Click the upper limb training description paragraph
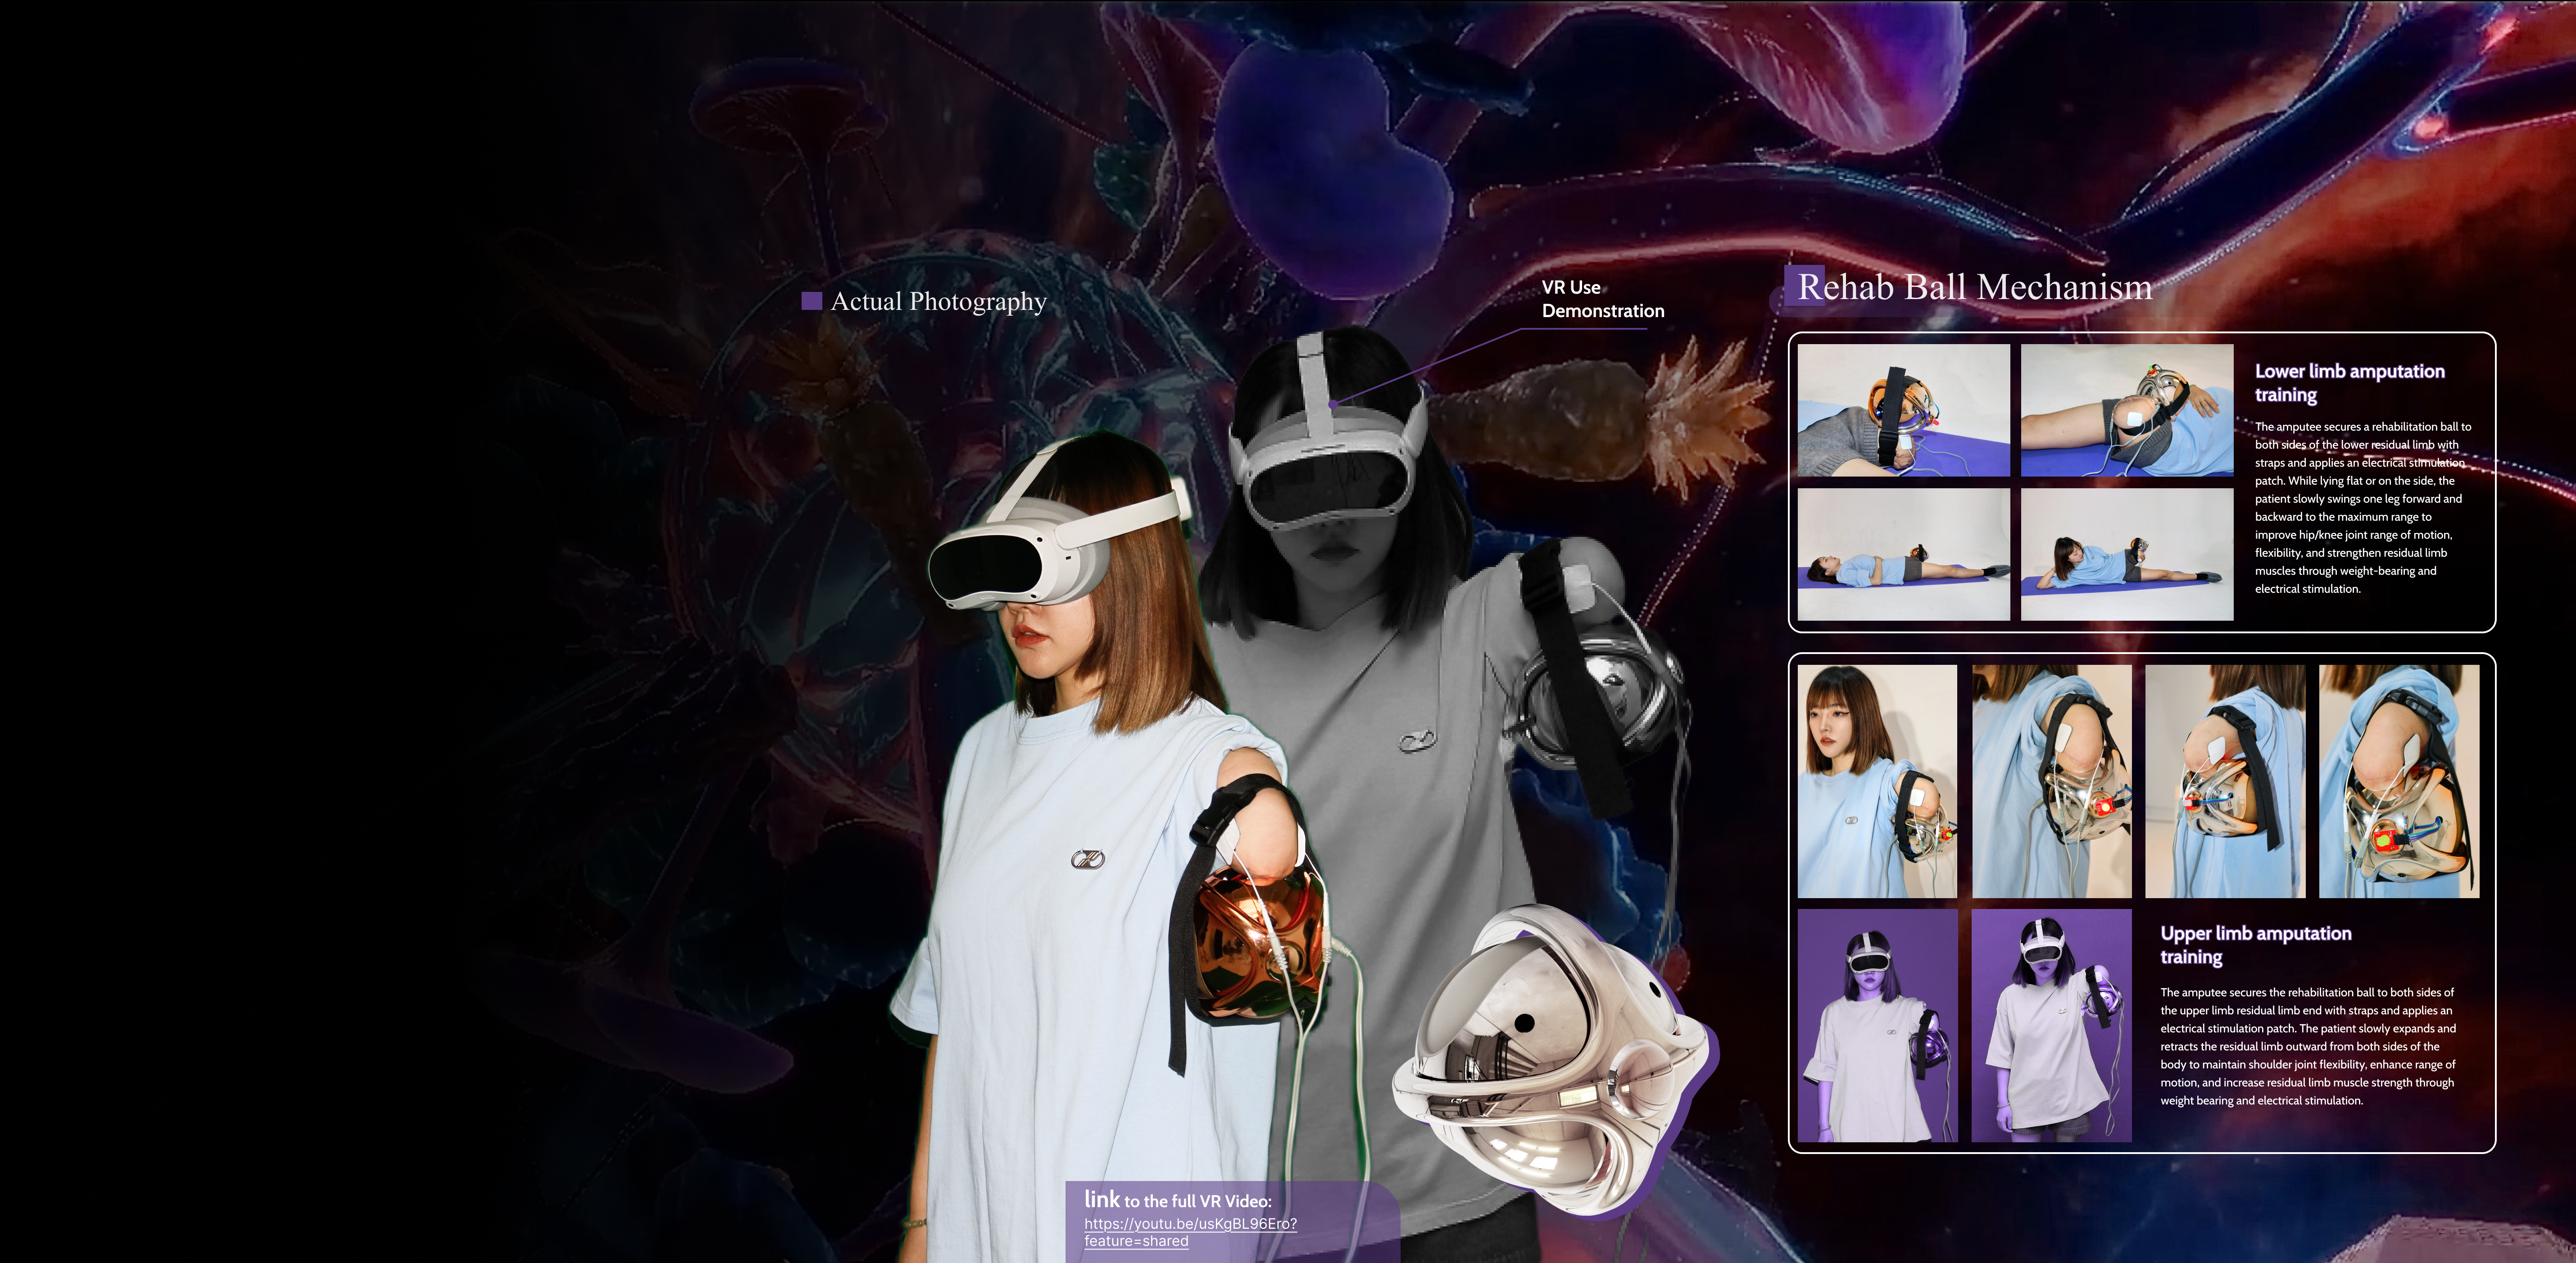The width and height of the screenshot is (2576, 1263). click(x=2308, y=1046)
